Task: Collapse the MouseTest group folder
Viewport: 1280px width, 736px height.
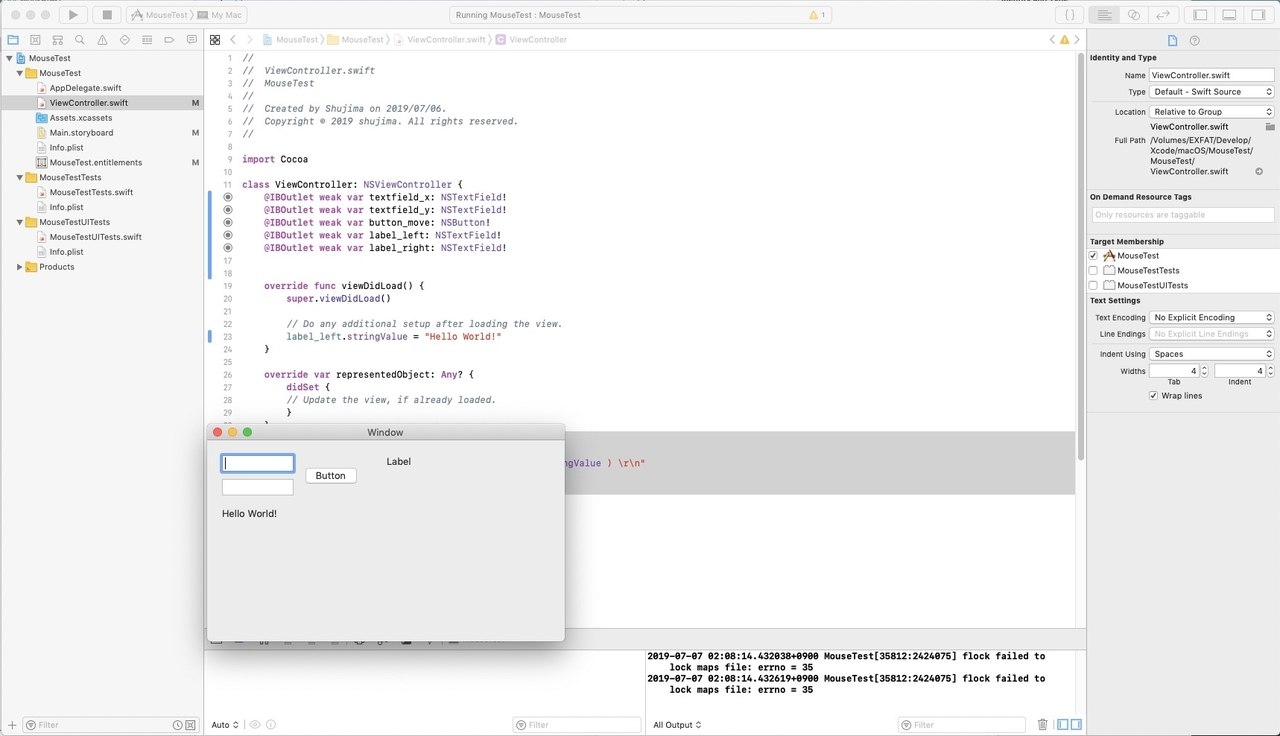Action: 20,73
